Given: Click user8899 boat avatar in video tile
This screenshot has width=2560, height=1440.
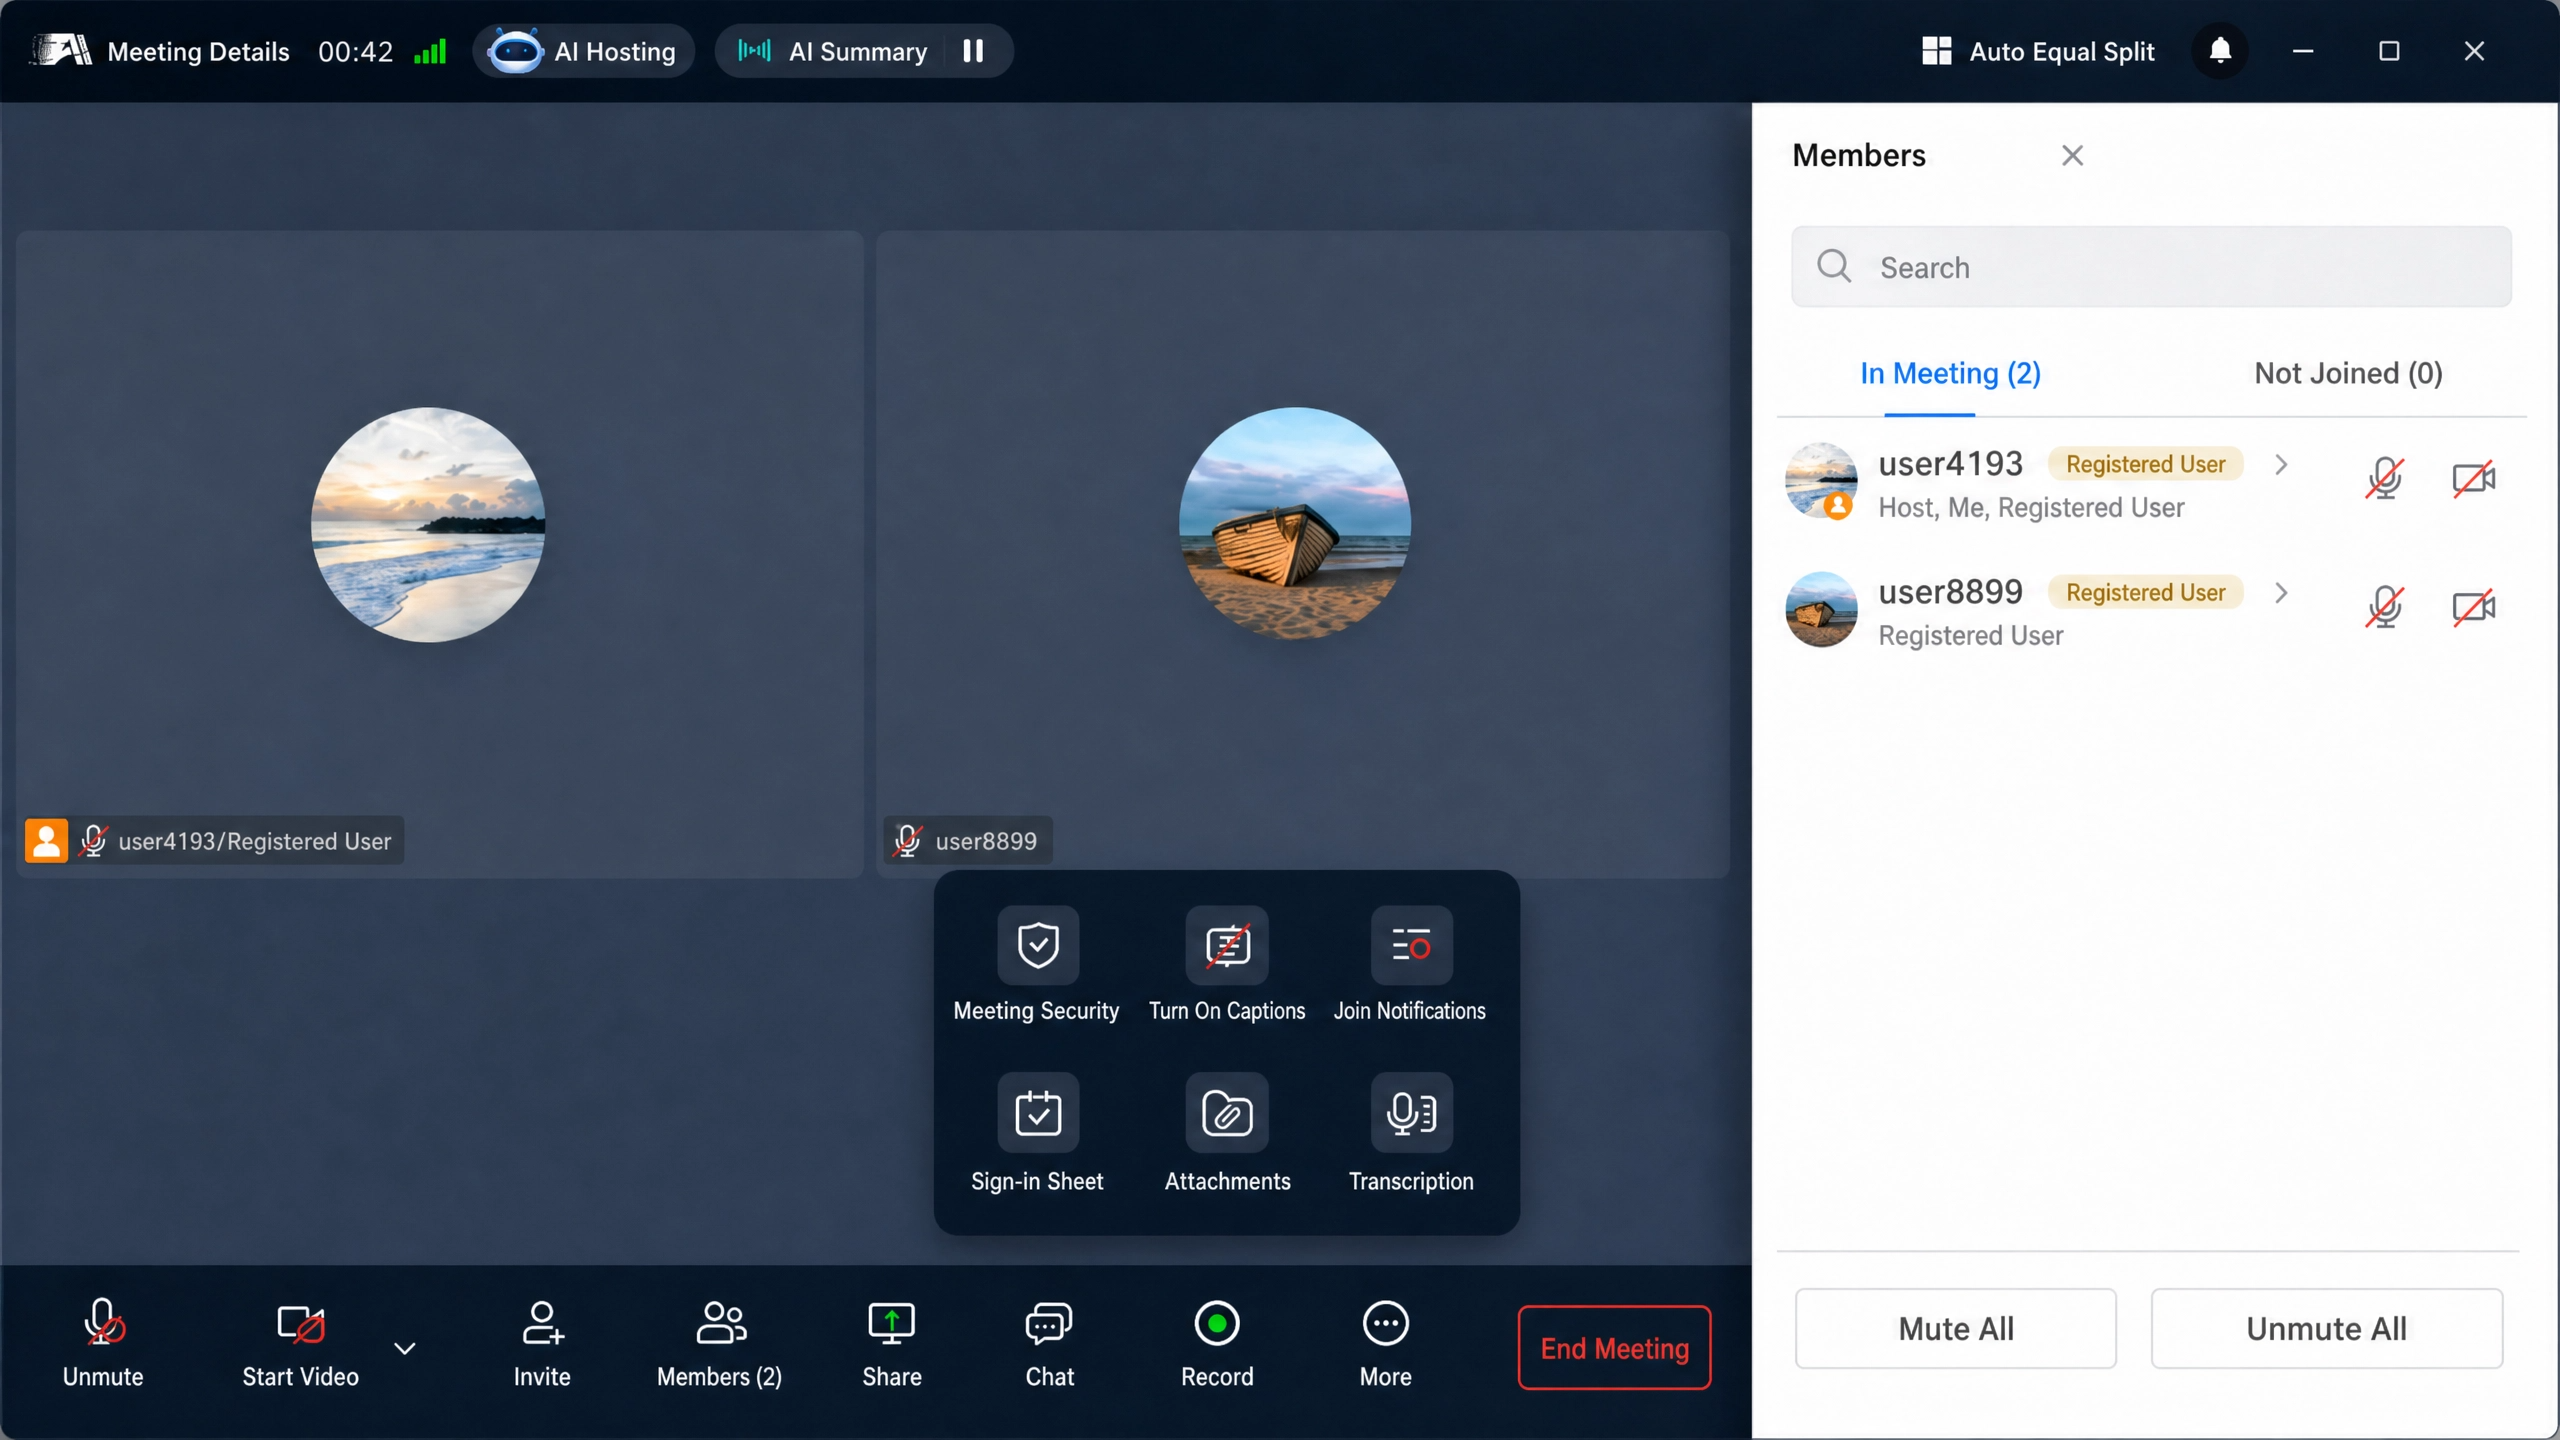Looking at the screenshot, I should [x=1295, y=524].
